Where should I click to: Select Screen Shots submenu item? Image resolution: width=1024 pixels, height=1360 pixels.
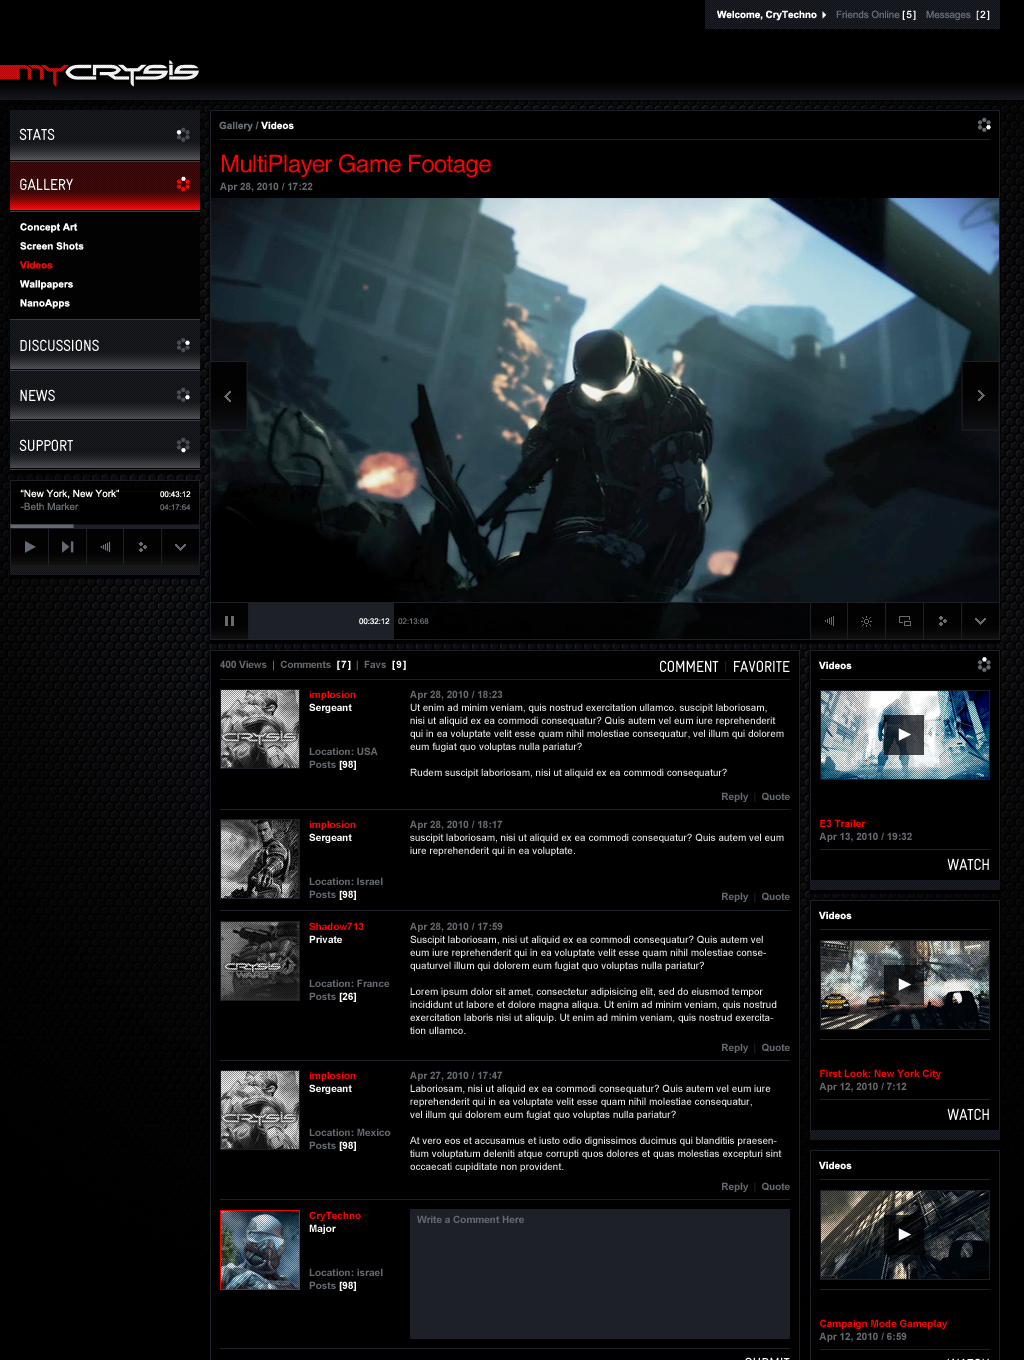(52, 246)
